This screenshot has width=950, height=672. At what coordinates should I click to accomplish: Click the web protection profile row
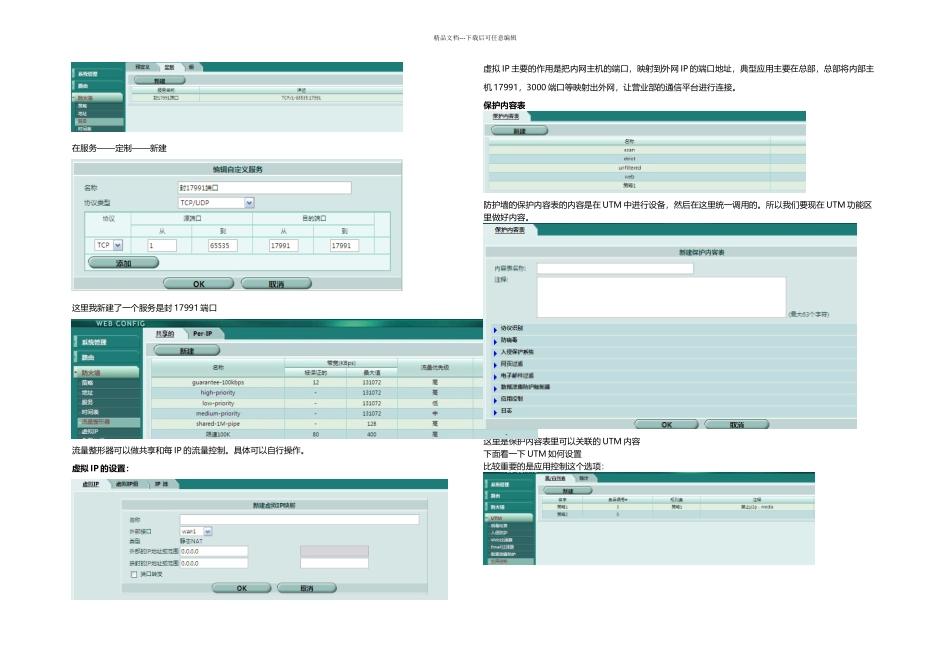[x=647, y=176]
